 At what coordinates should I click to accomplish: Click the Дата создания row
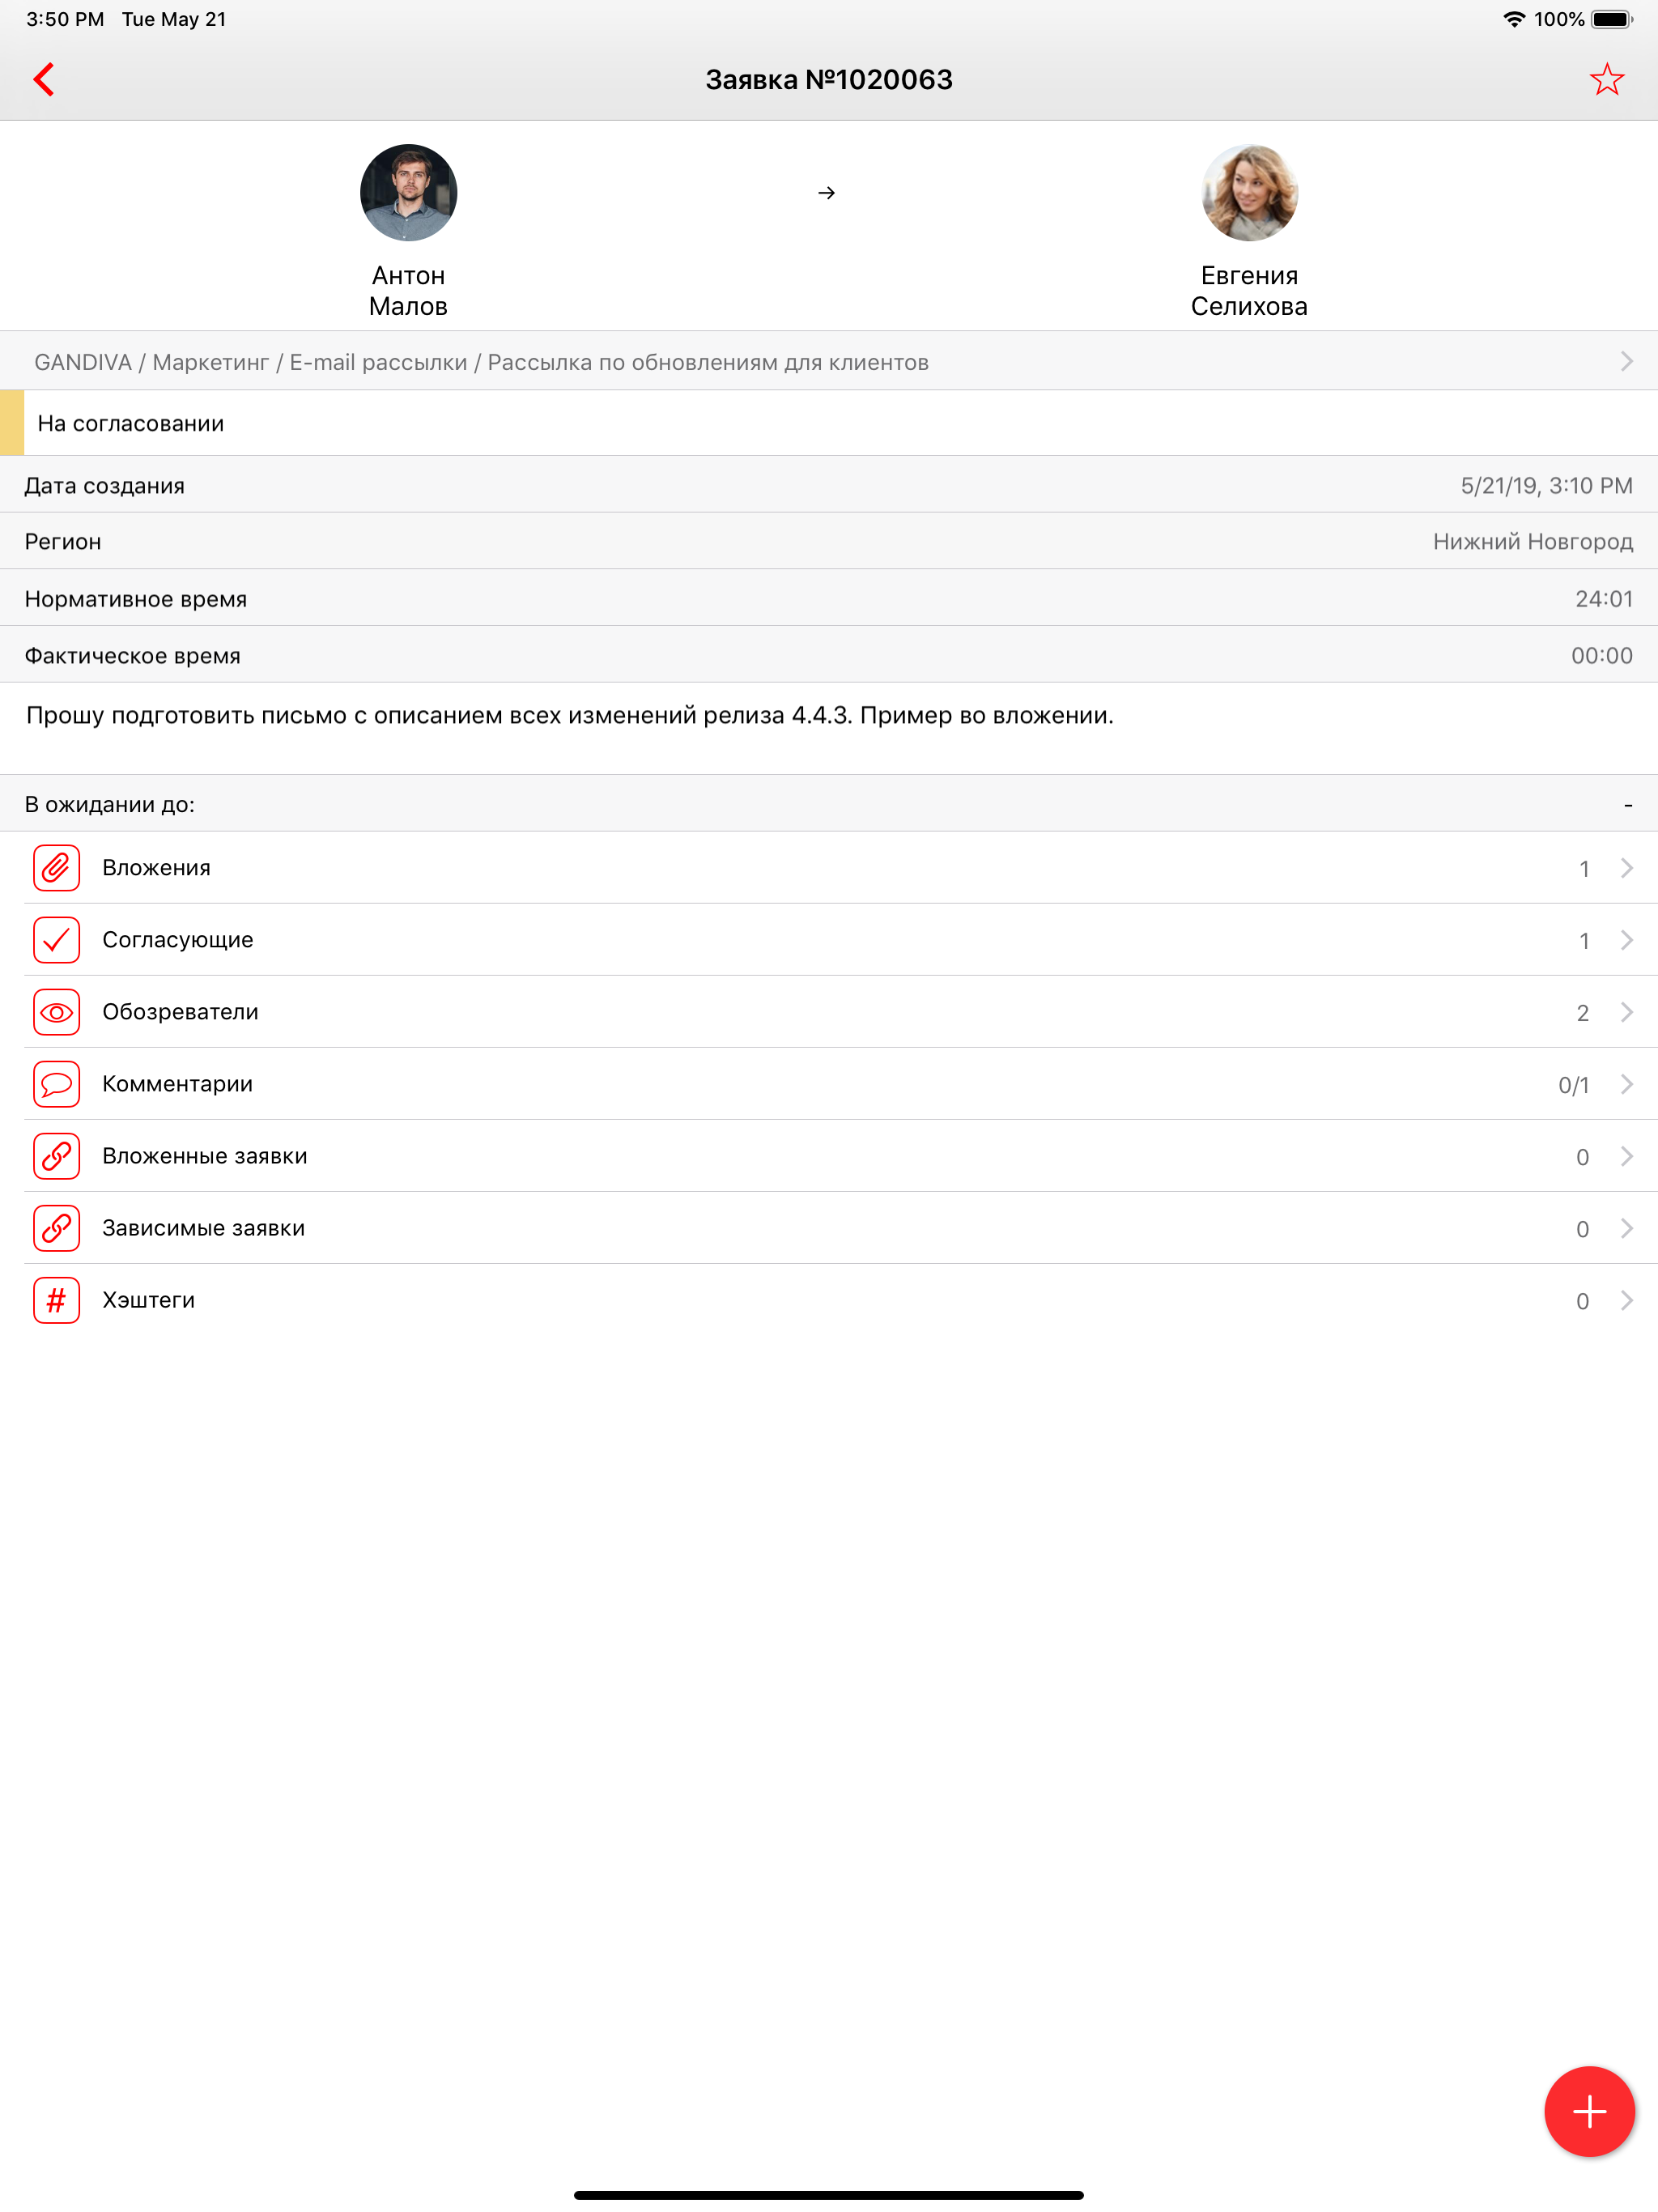[x=829, y=485]
